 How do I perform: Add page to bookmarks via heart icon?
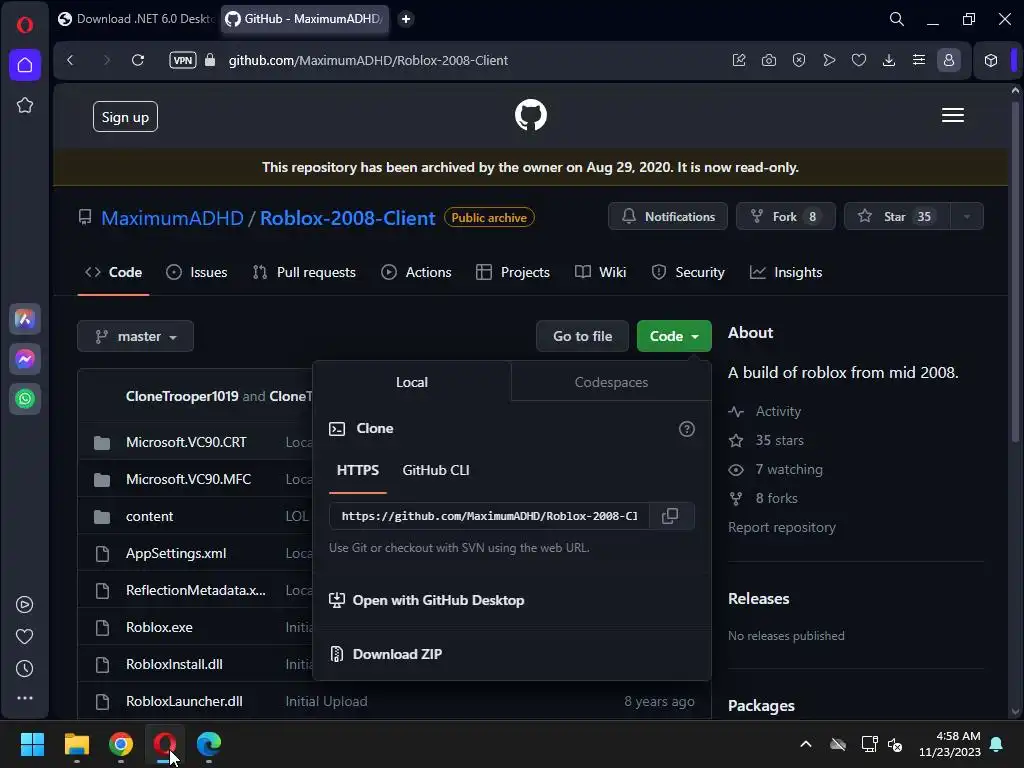[859, 60]
